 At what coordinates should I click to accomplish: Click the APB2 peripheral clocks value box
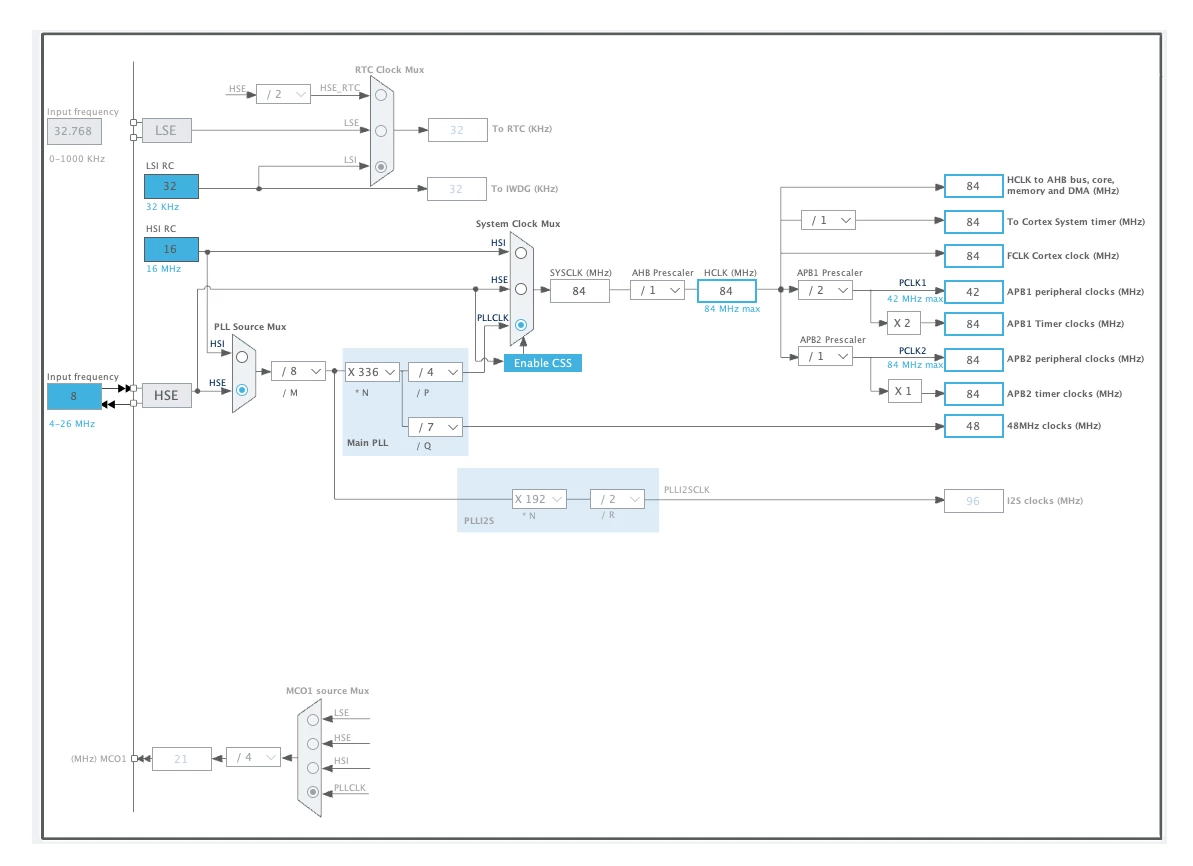[x=974, y=359]
